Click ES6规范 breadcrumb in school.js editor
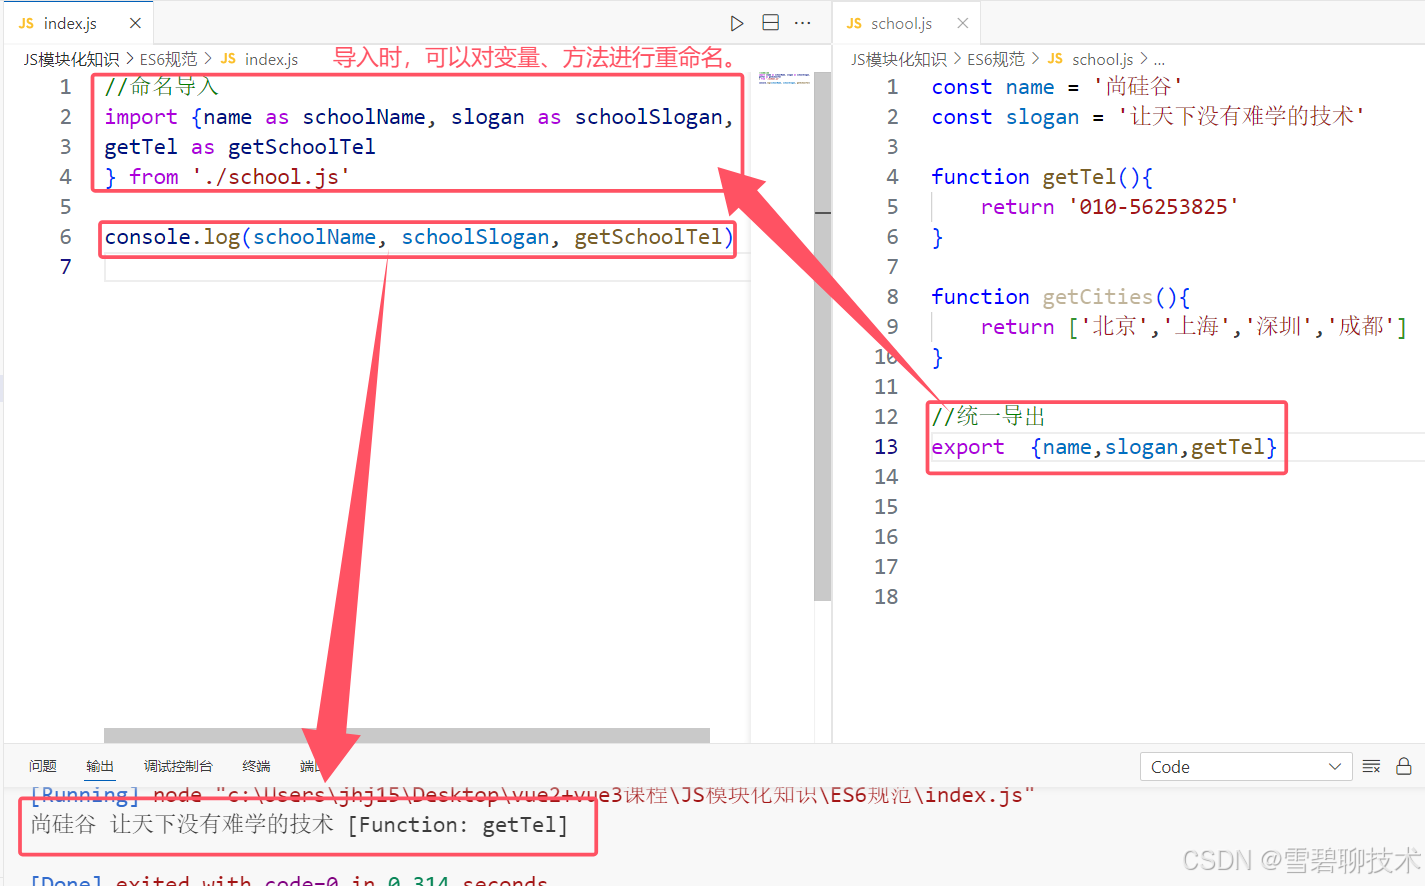The height and width of the screenshot is (886, 1425). click(x=996, y=59)
